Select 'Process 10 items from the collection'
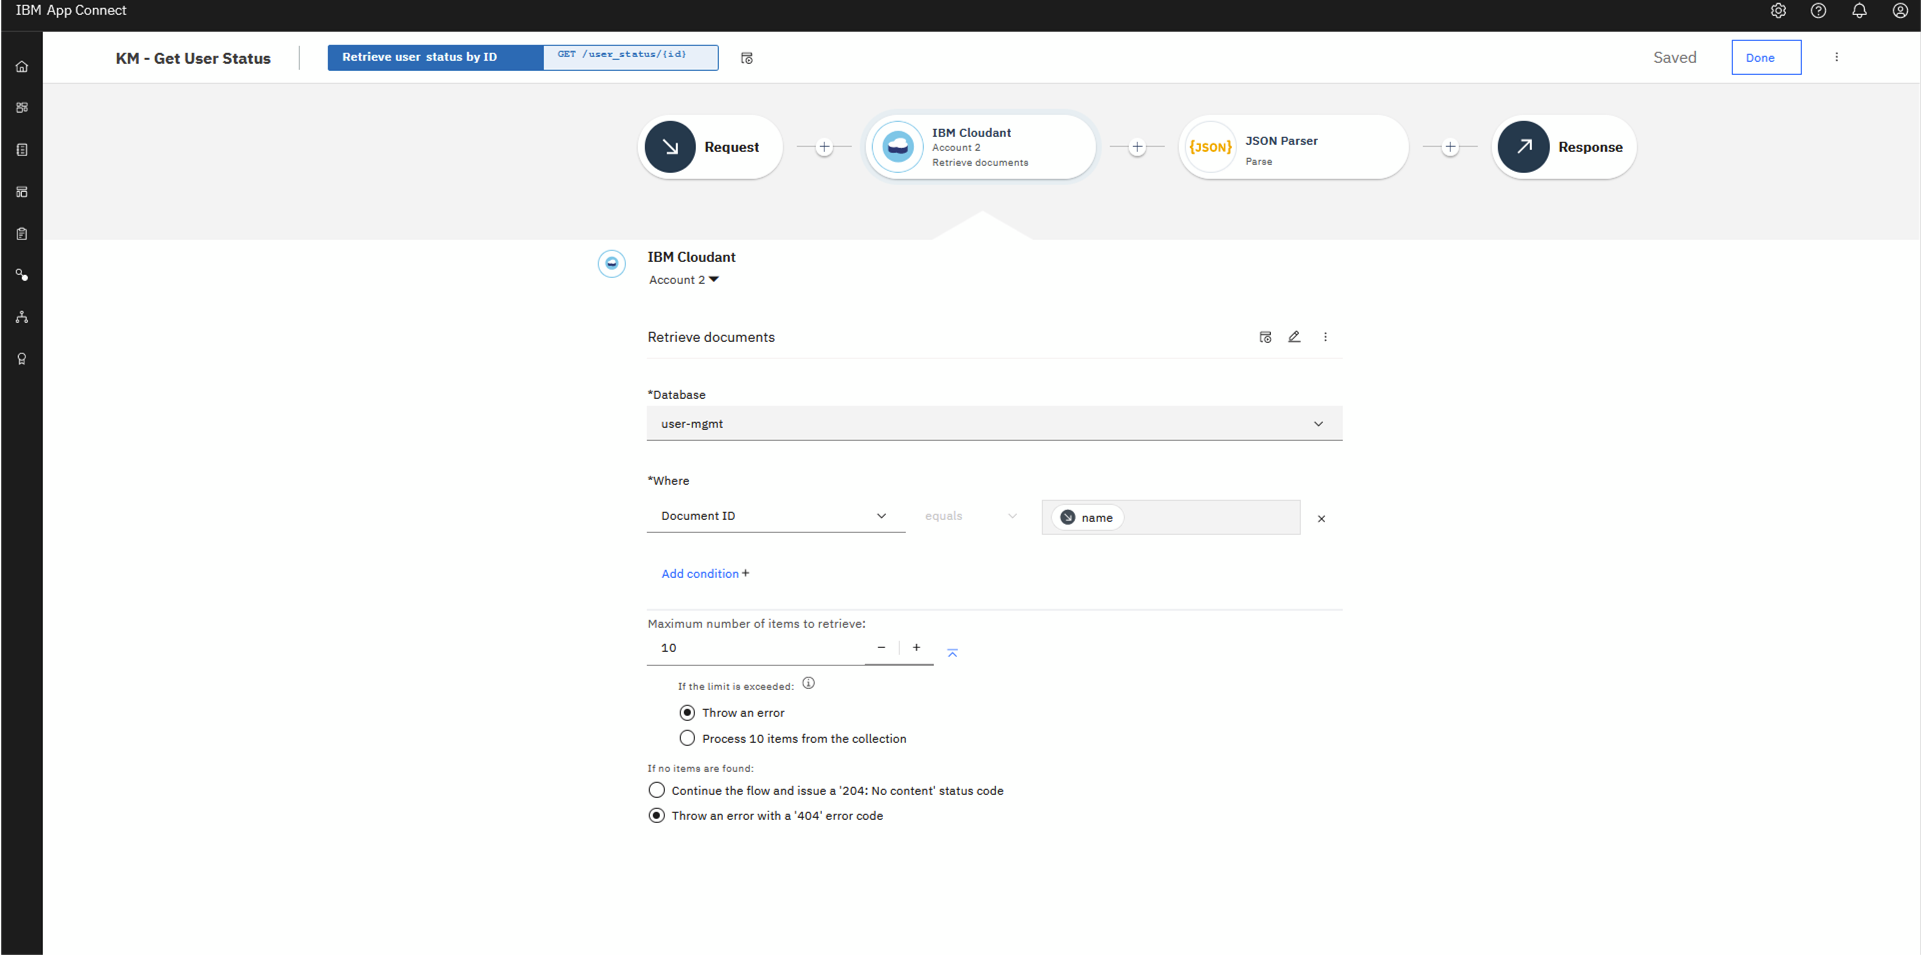This screenshot has width=1921, height=955. tap(687, 739)
